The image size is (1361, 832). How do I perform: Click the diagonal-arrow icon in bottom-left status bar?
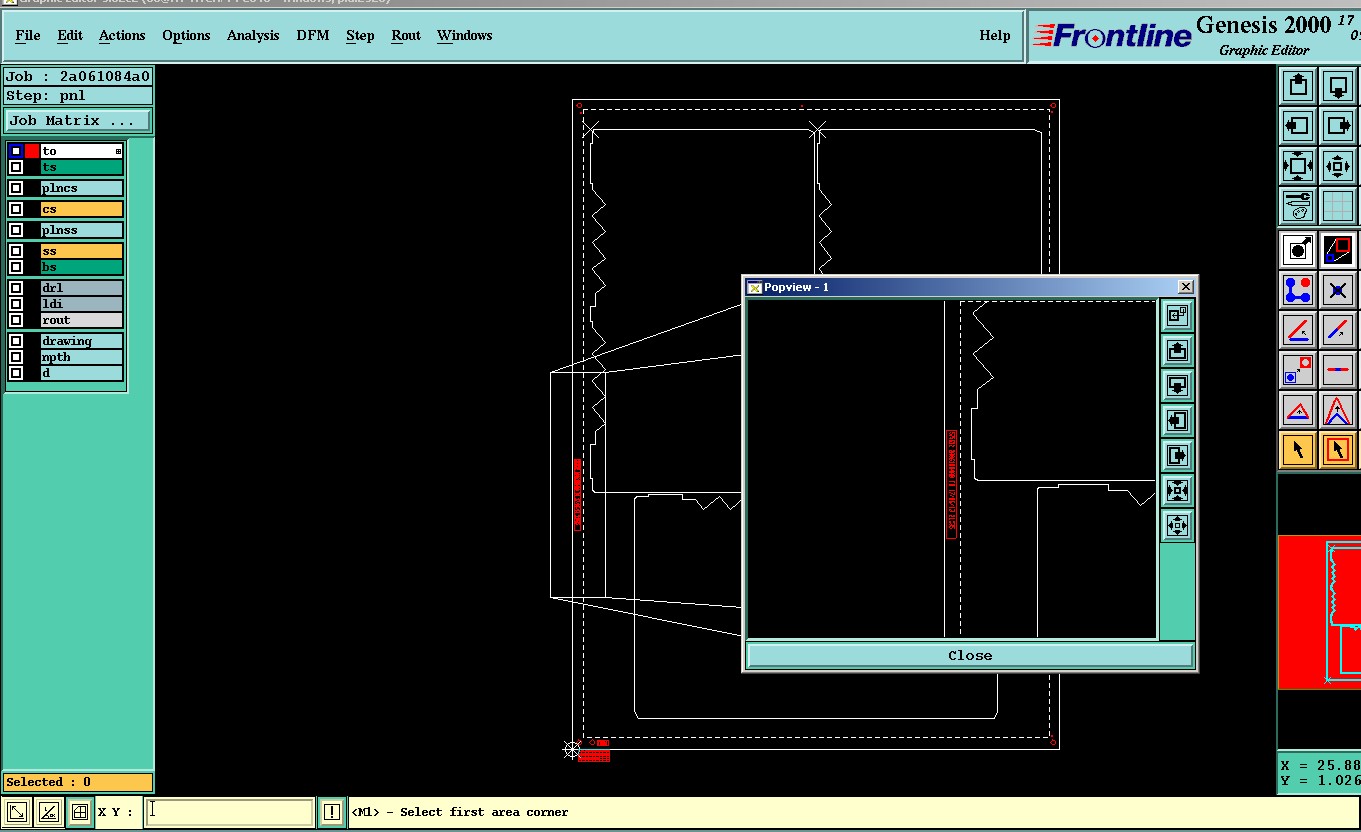(x=17, y=812)
